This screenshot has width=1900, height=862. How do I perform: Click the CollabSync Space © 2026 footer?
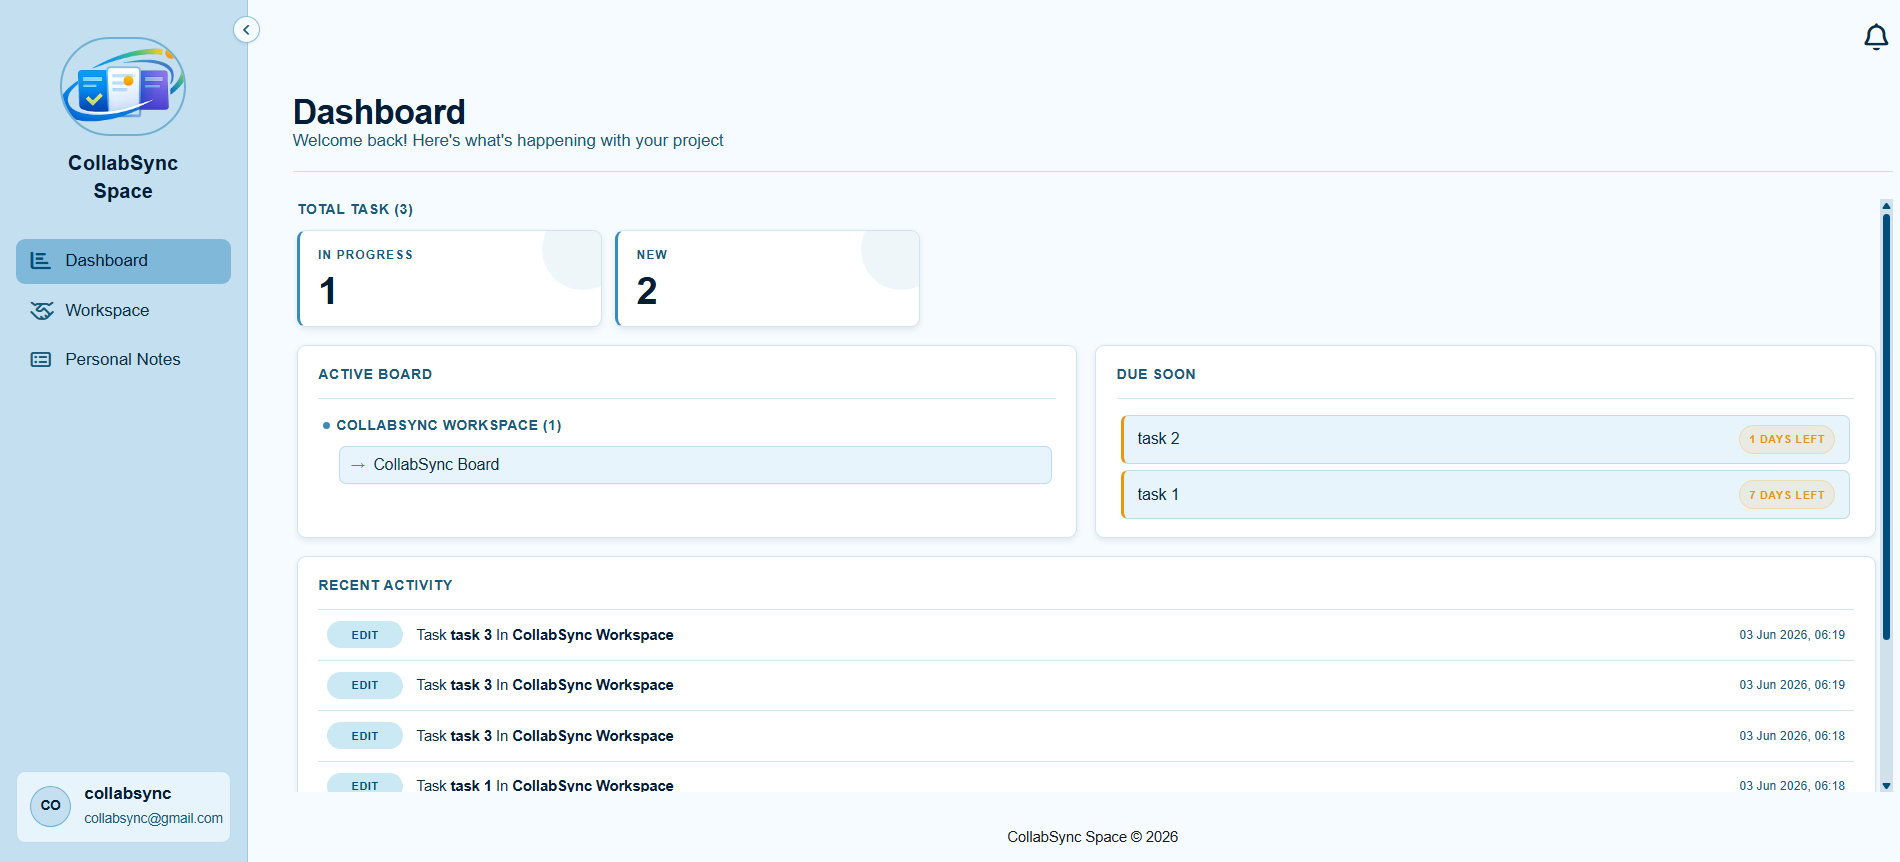tap(1092, 837)
